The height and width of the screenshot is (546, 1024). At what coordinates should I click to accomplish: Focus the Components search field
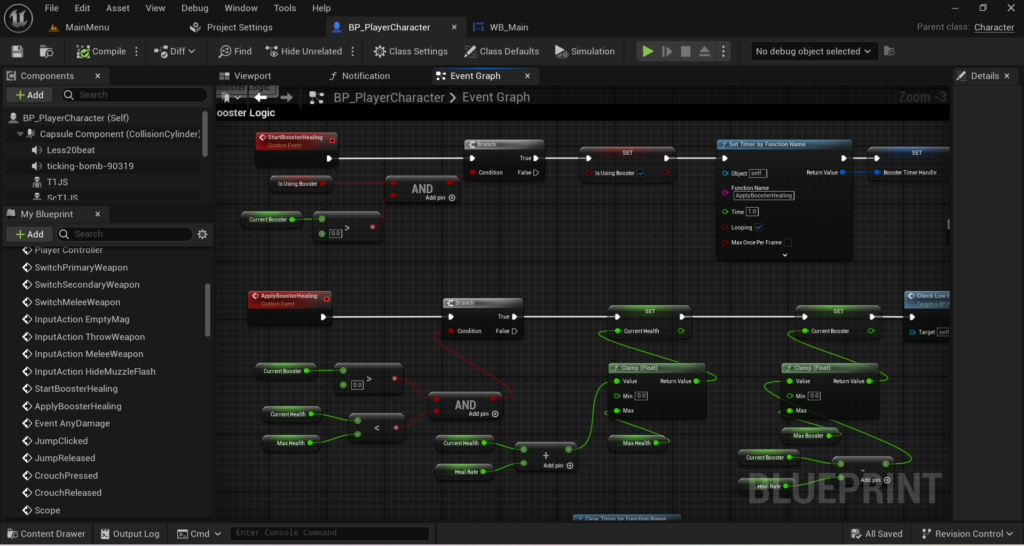click(134, 95)
